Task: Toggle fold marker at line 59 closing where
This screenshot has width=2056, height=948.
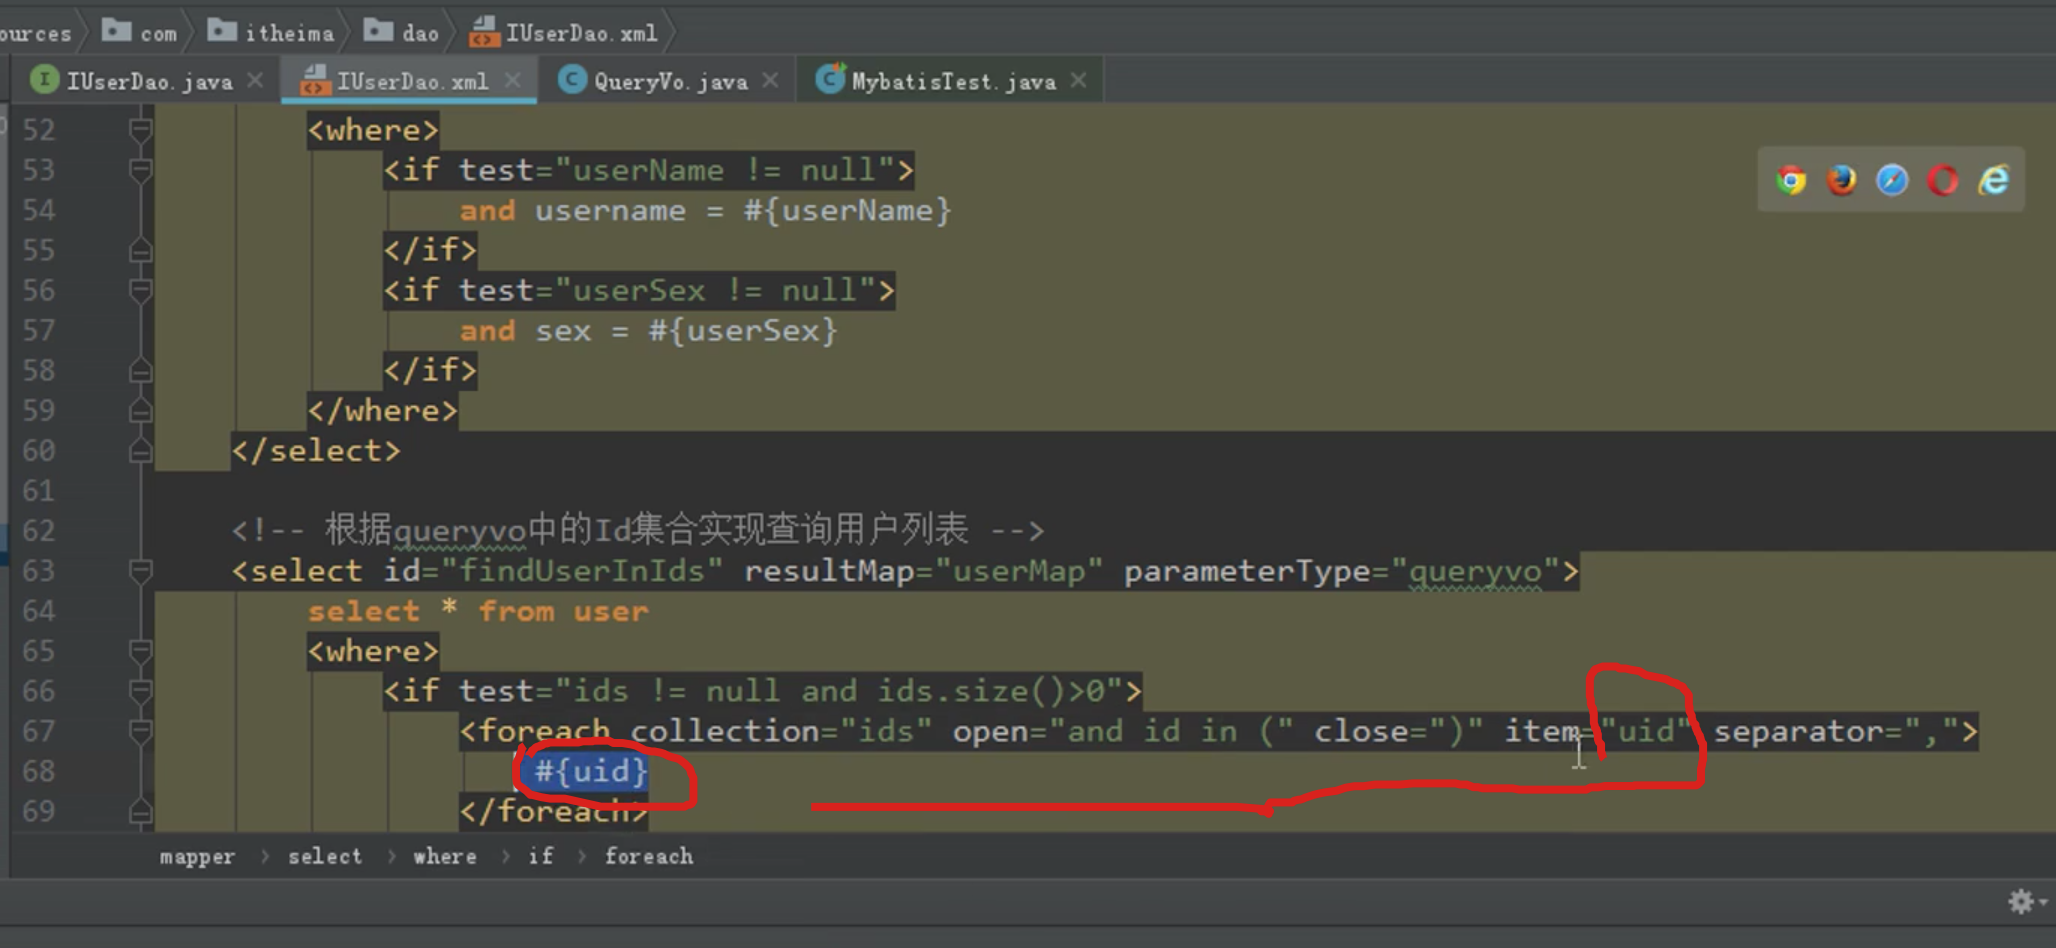Action: tap(140, 410)
